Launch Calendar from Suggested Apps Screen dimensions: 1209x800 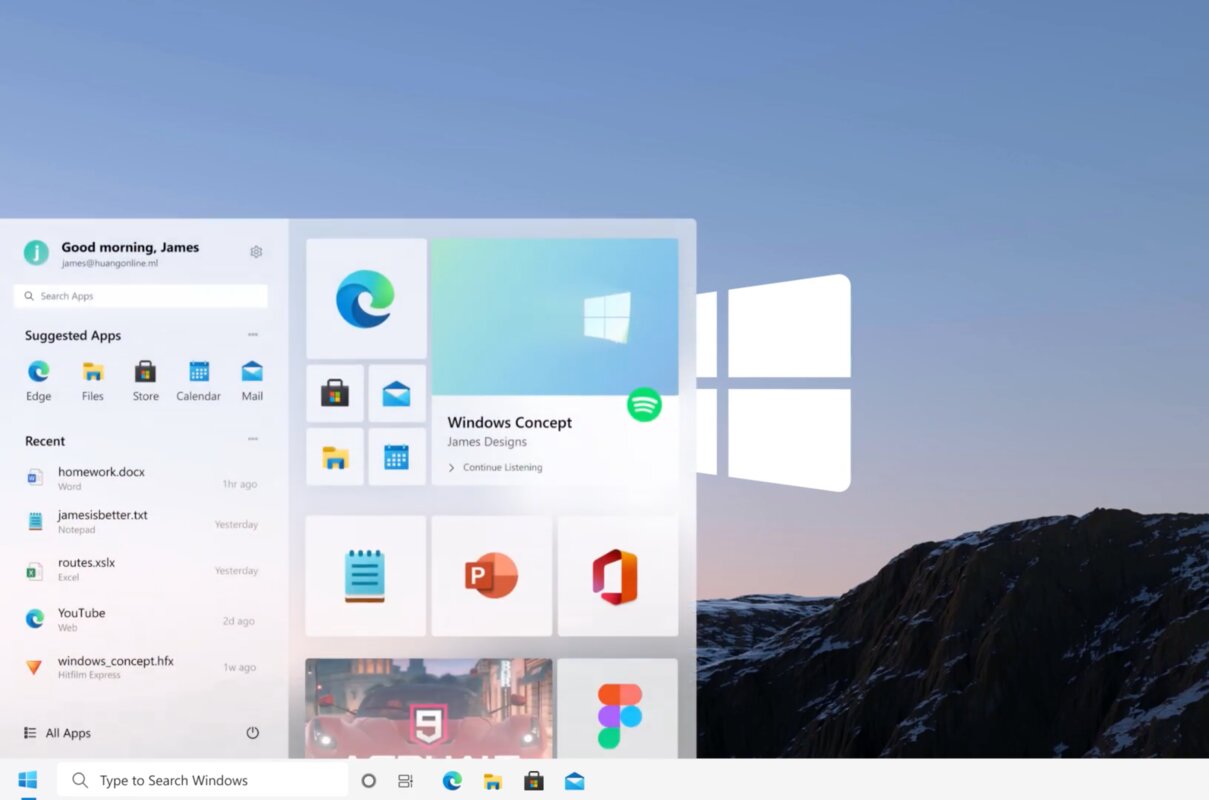(199, 381)
